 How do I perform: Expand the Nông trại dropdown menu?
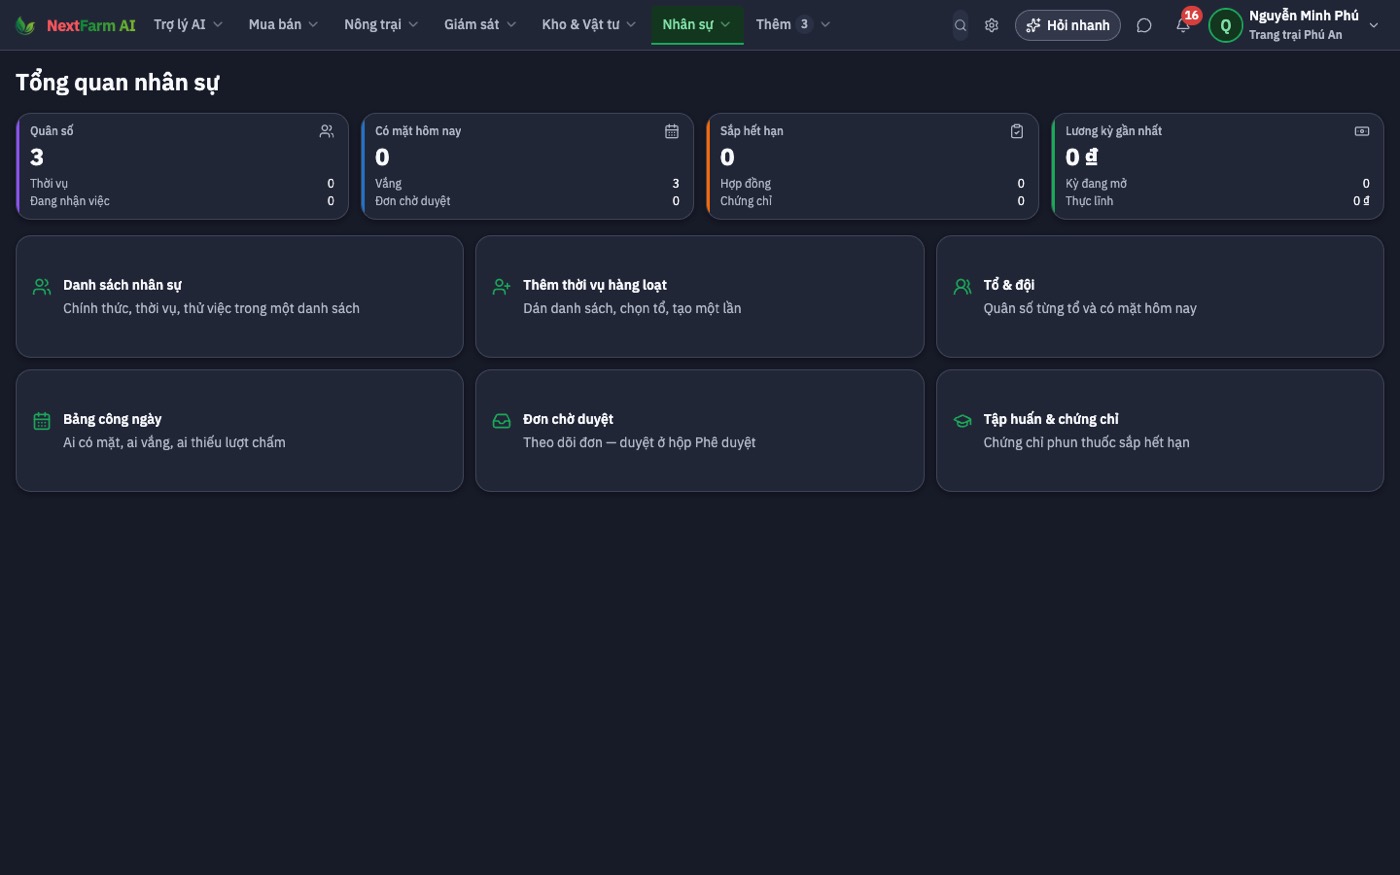tap(381, 25)
